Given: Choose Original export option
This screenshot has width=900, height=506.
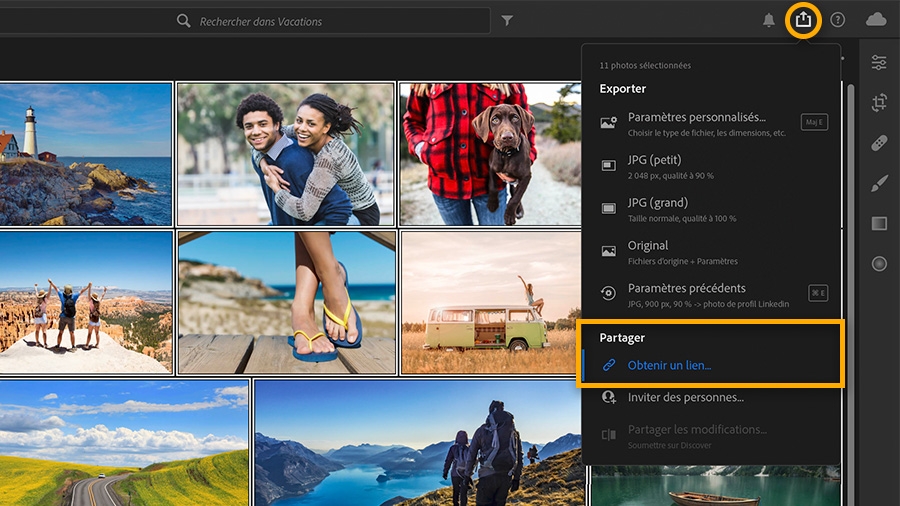Looking at the screenshot, I should click(x=711, y=252).
